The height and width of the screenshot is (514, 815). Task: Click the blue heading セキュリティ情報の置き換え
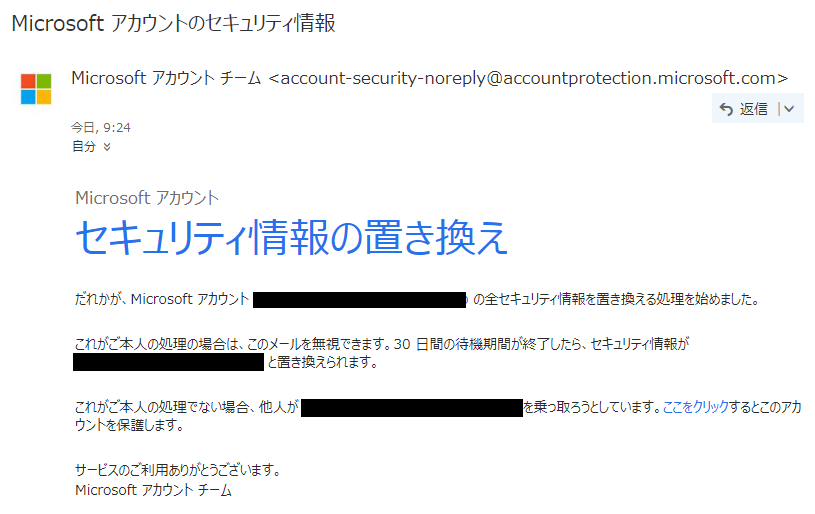pos(291,238)
